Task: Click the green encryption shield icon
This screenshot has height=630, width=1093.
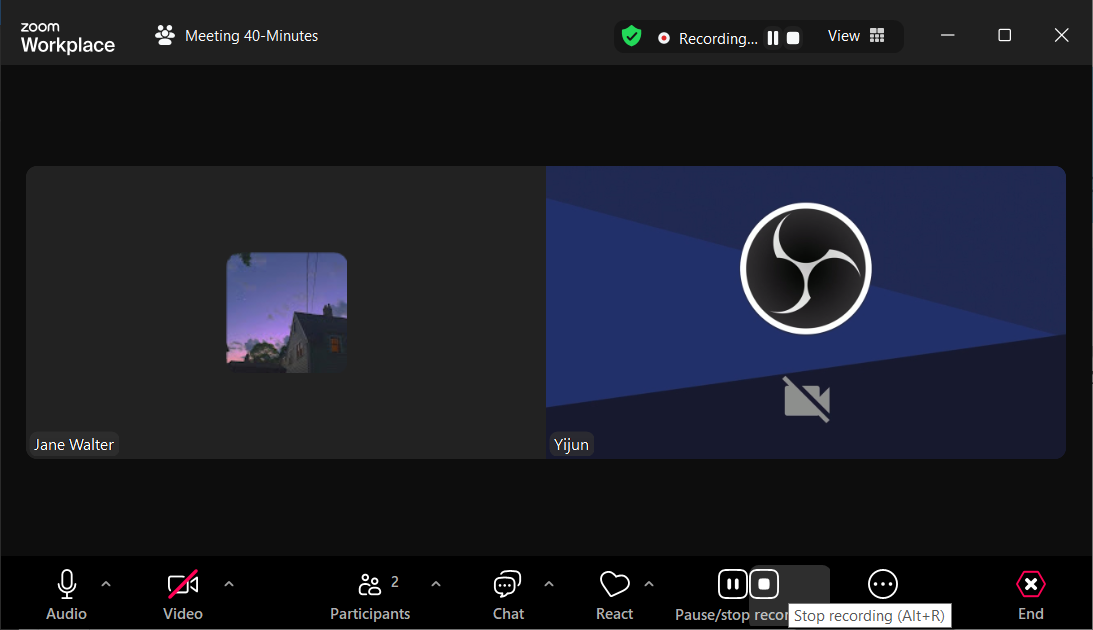Action: (x=631, y=37)
